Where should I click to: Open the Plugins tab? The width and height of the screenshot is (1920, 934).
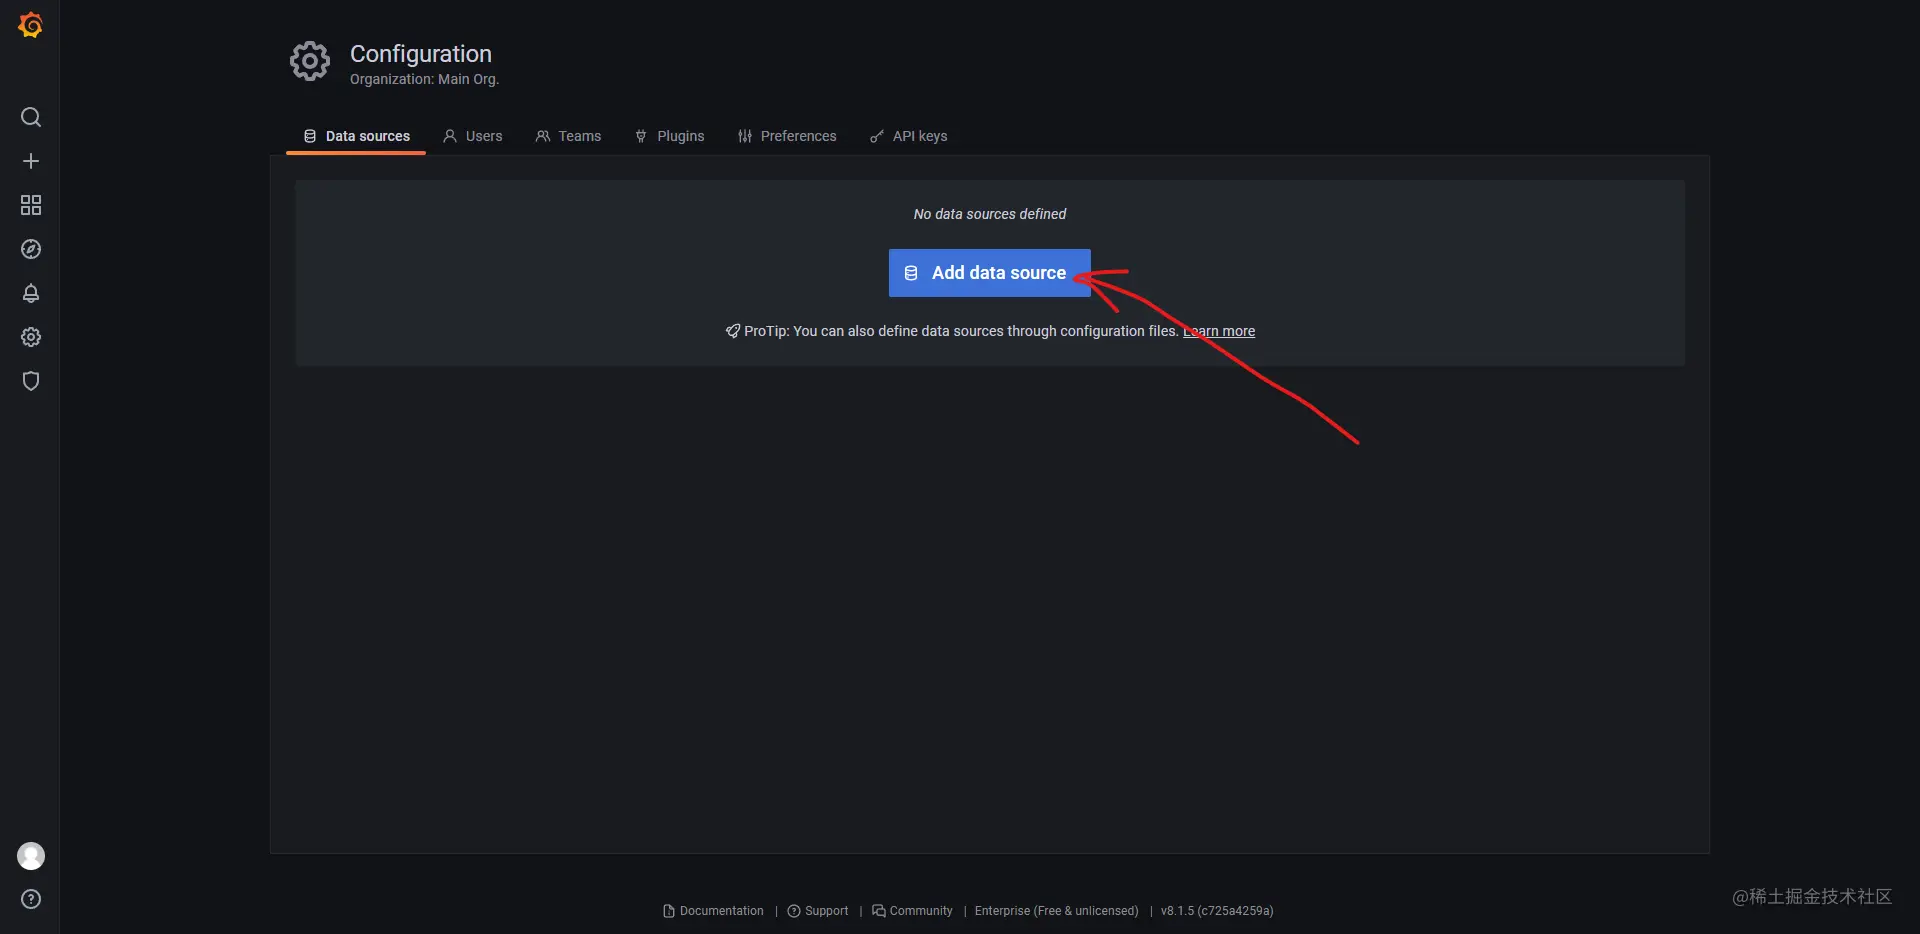670,136
